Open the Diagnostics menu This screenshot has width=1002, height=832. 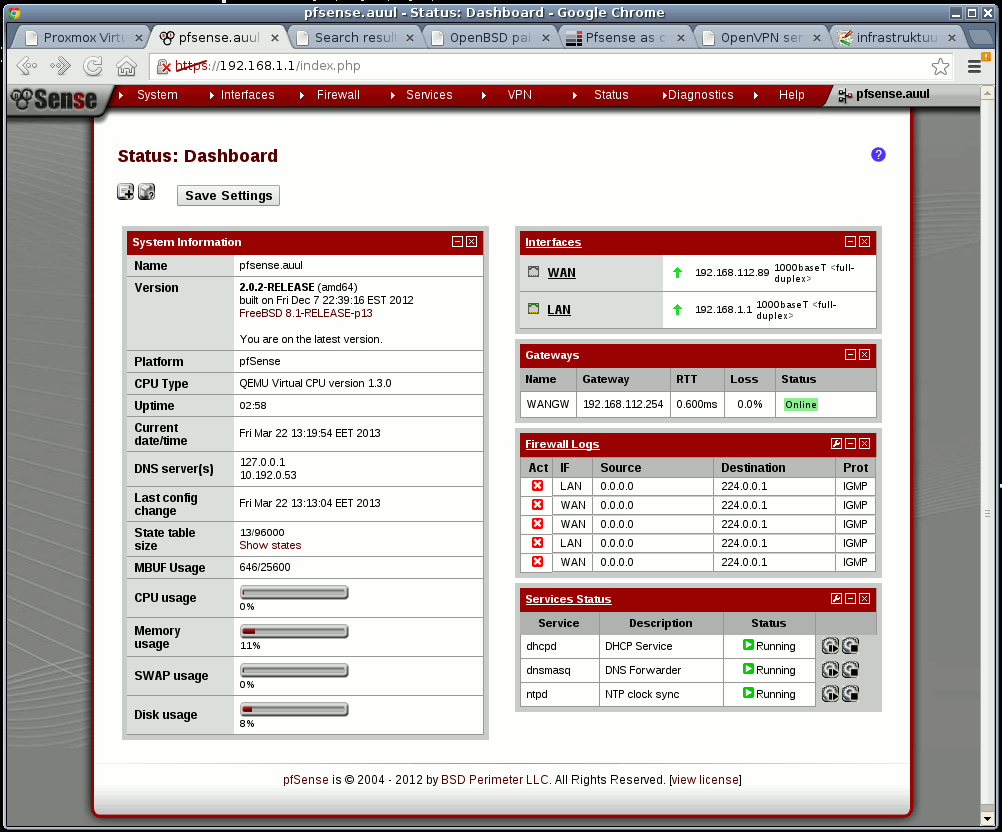(700, 95)
